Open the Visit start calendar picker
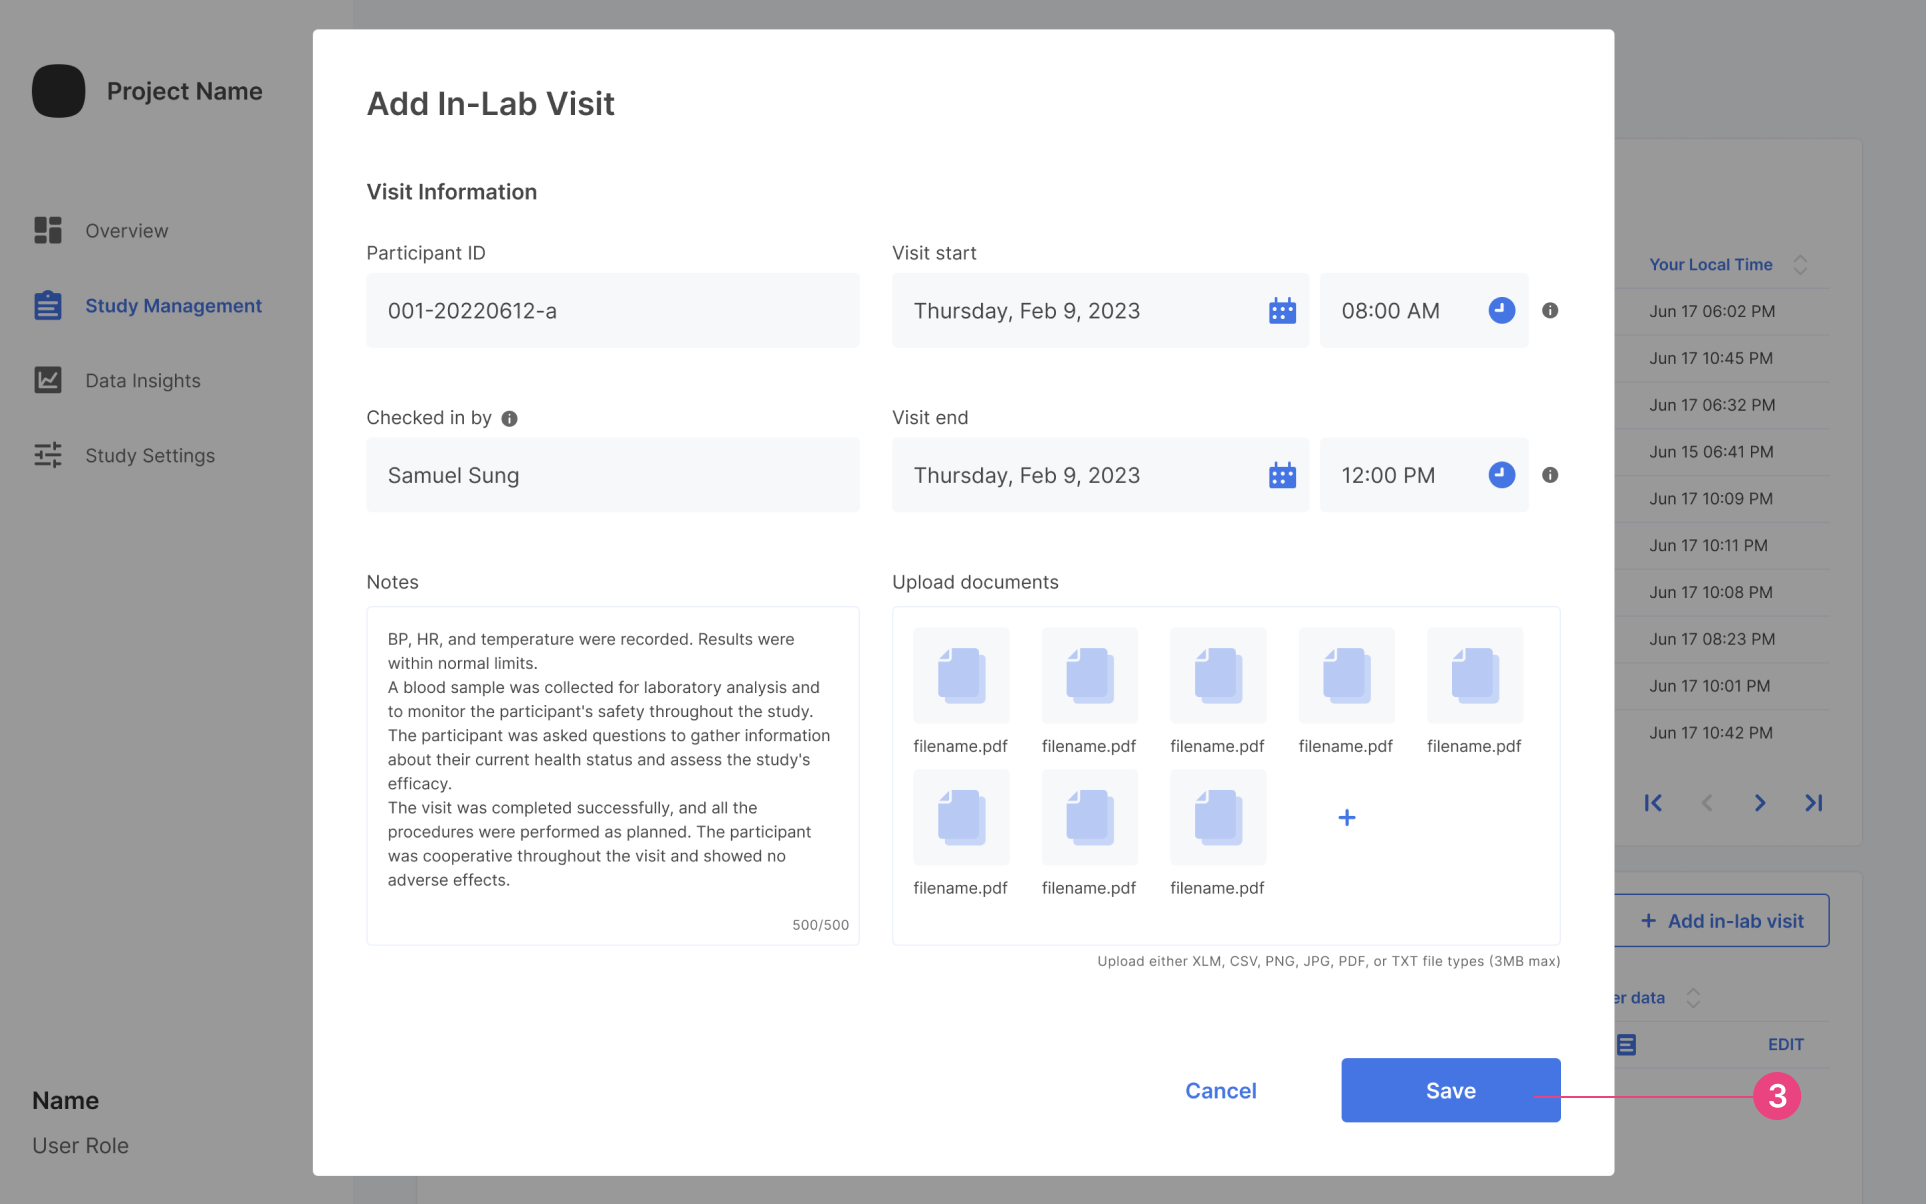1926x1204 pixels. click(1282, 311)
